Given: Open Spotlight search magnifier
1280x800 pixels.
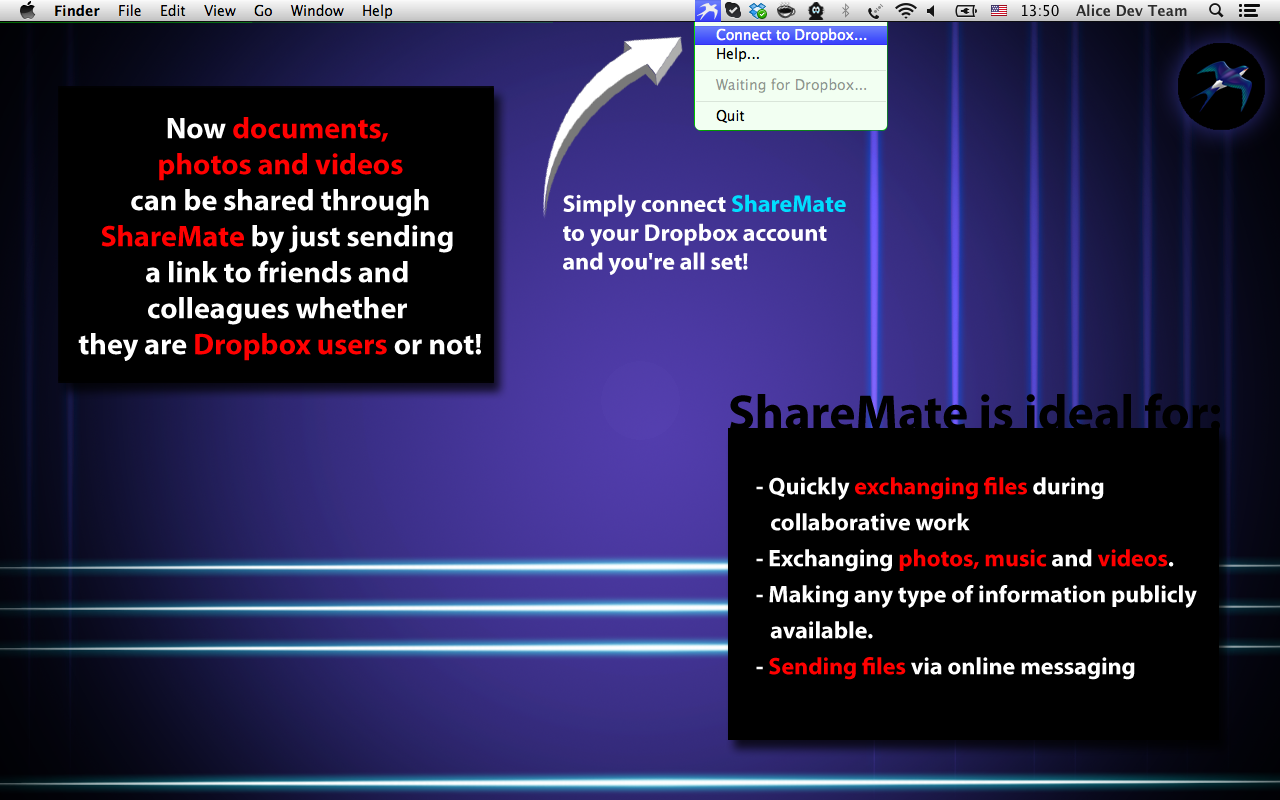Looking at the screenshot, I should [x=1216, y=11].
